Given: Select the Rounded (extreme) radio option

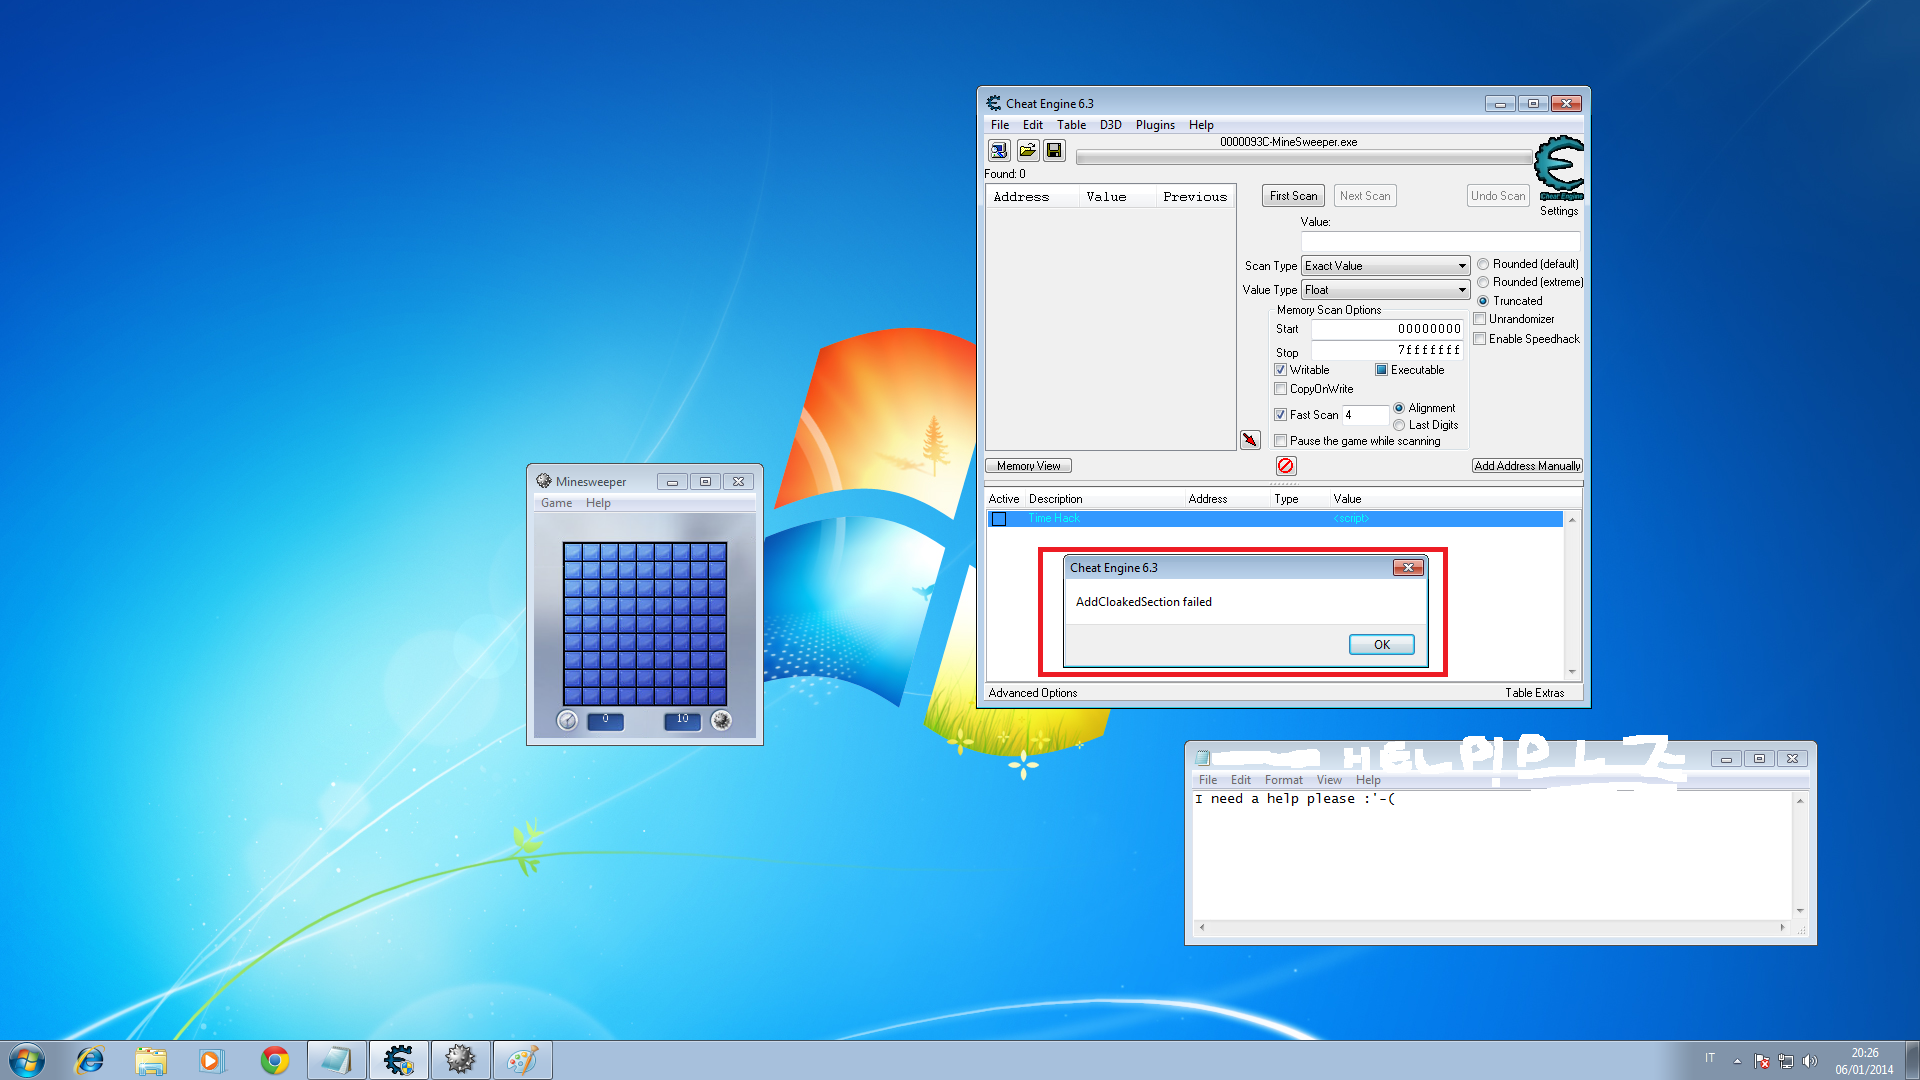Looking at the screenshot, I should (x=1483, y=283).
